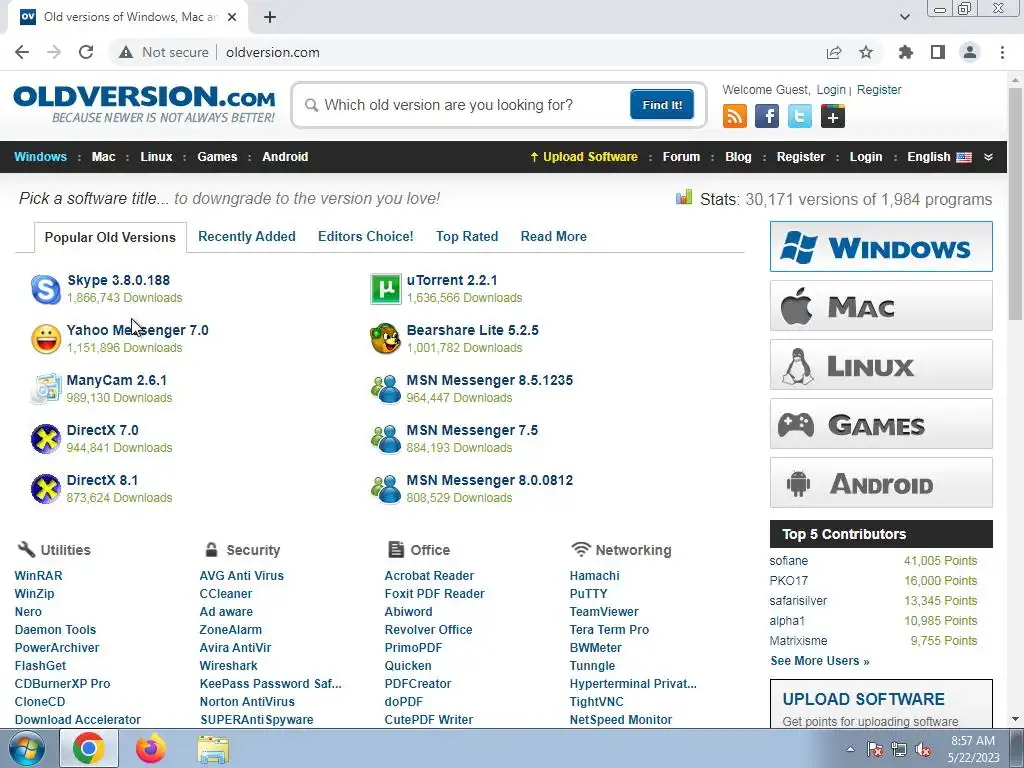Open the Facebook page icon
The image size is (1024, 768).
(x=767, y=116)
